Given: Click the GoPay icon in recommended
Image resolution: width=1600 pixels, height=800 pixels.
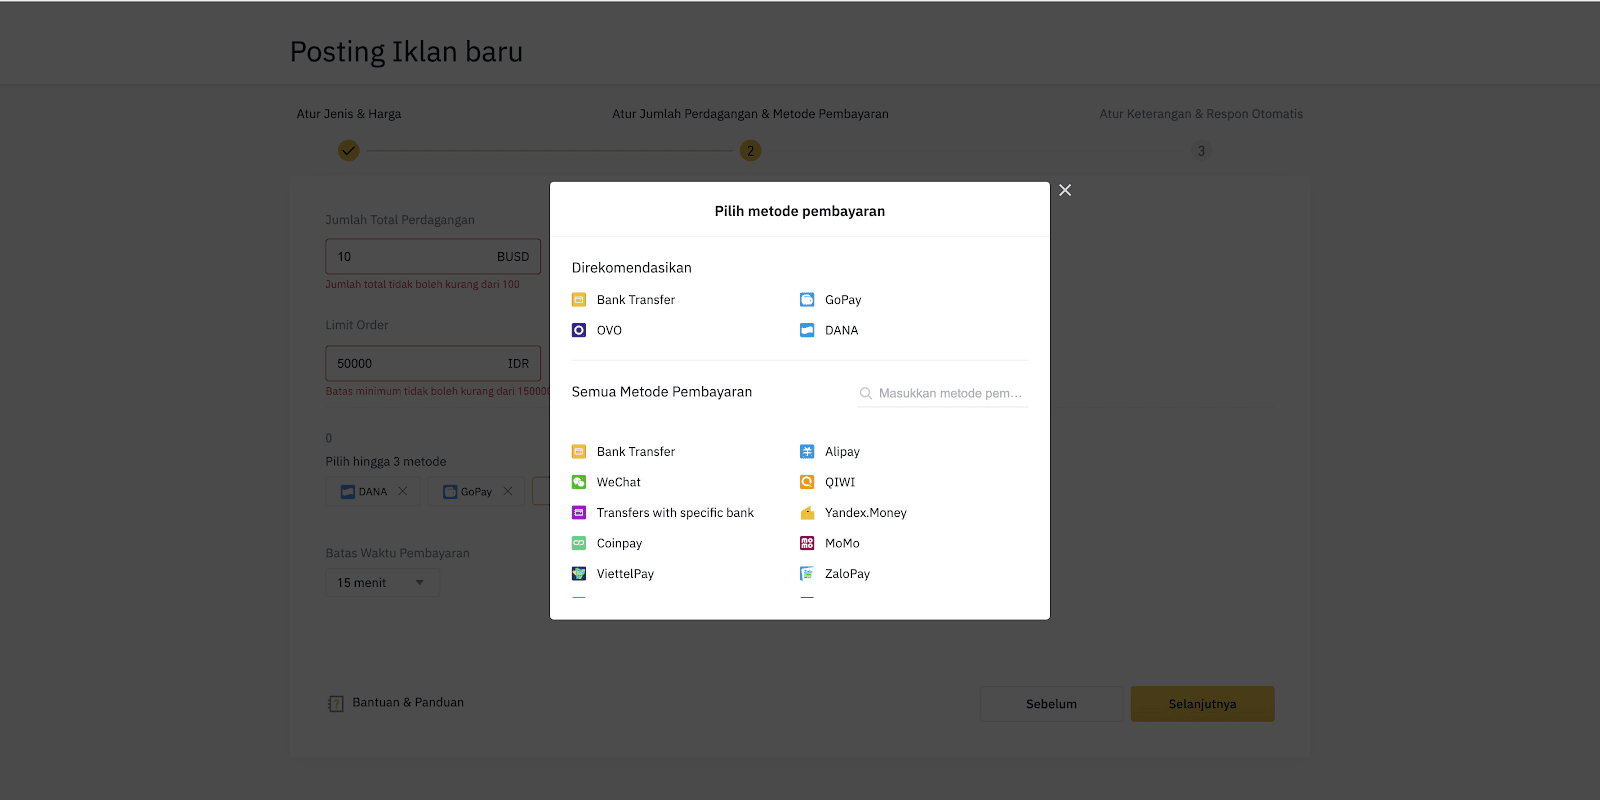Looking at the screenshot, I should (x=807, y=300).
